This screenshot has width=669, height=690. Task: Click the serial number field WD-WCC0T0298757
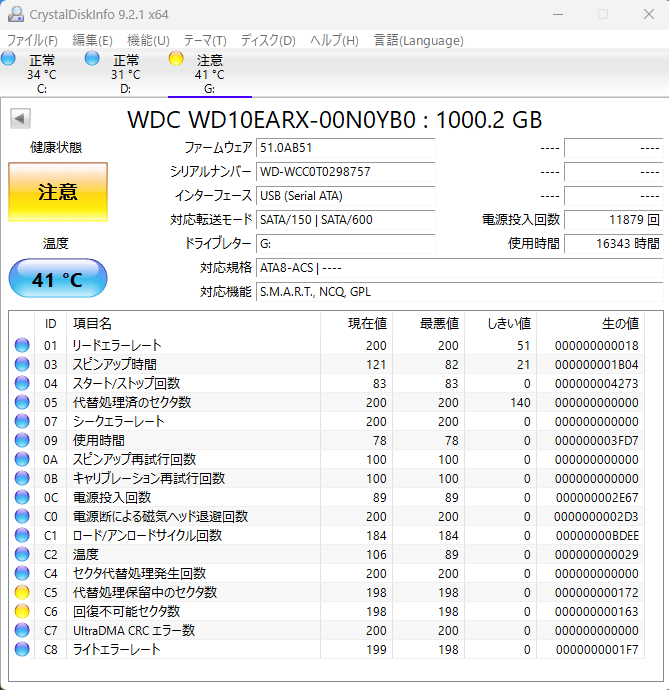346,172
